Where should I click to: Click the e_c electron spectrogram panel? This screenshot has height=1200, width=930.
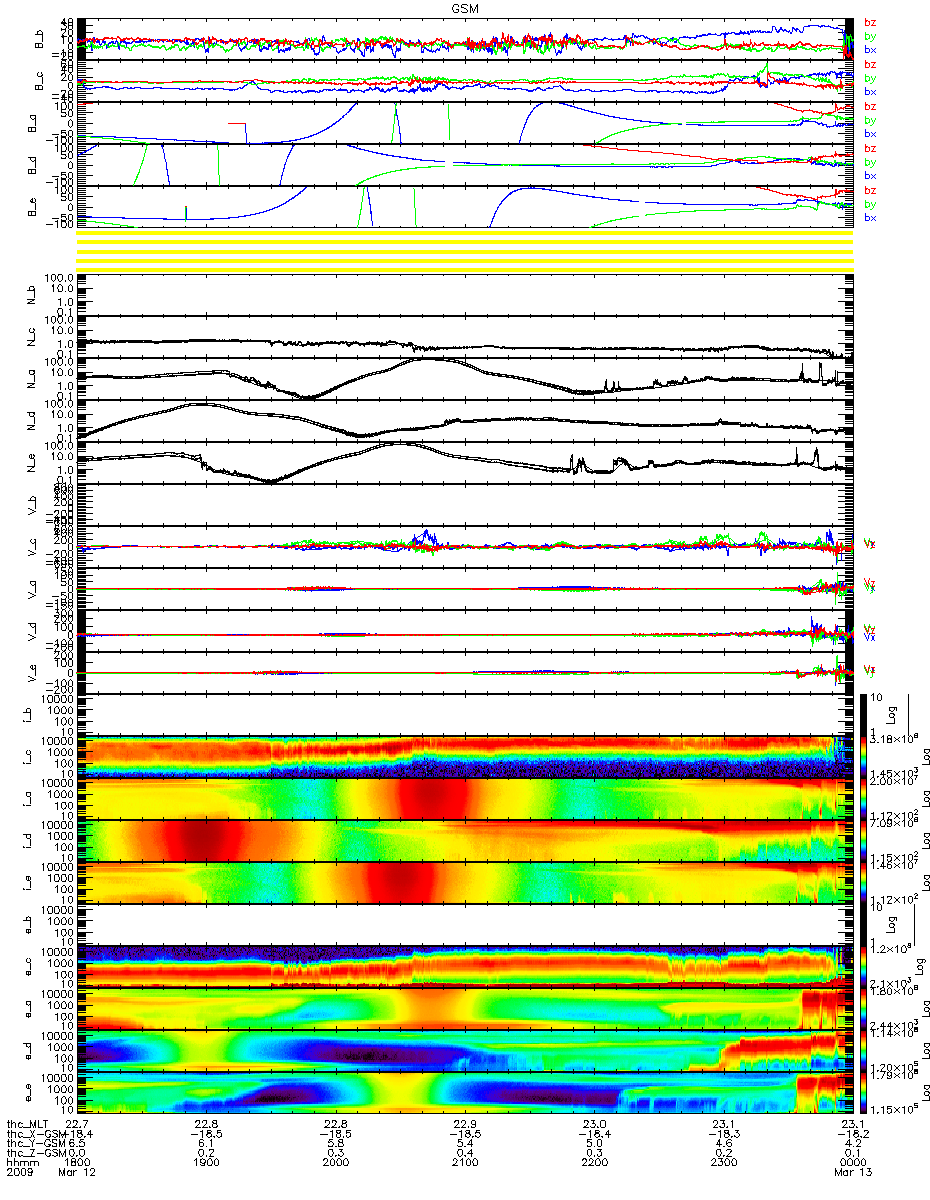(x=463, y=966)
